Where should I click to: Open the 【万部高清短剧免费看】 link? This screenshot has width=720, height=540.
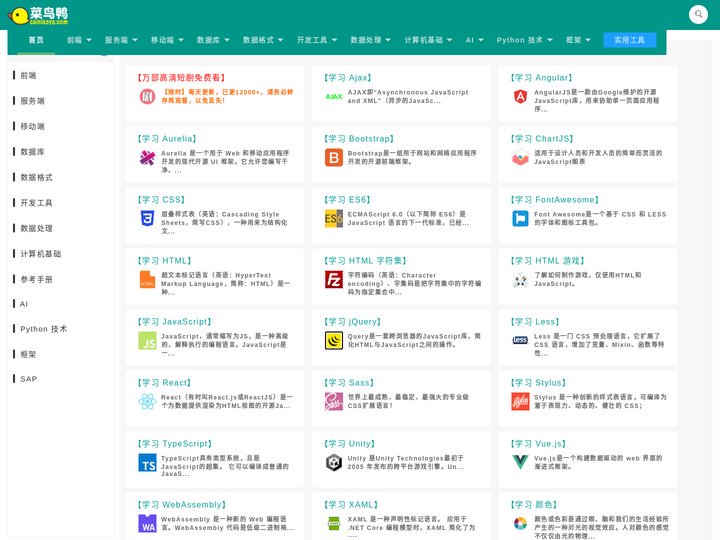(181, 78)
